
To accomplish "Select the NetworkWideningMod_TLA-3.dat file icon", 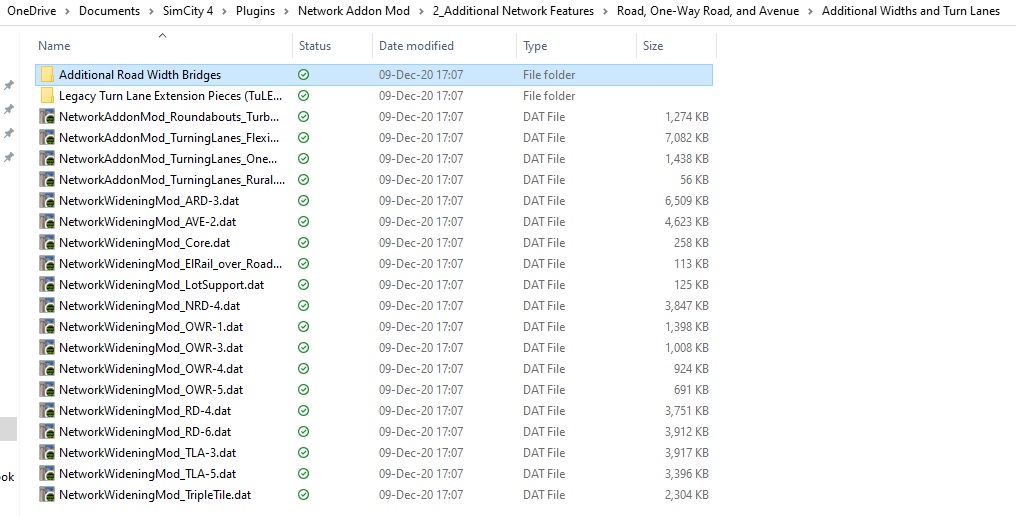I will click(47, 452).
